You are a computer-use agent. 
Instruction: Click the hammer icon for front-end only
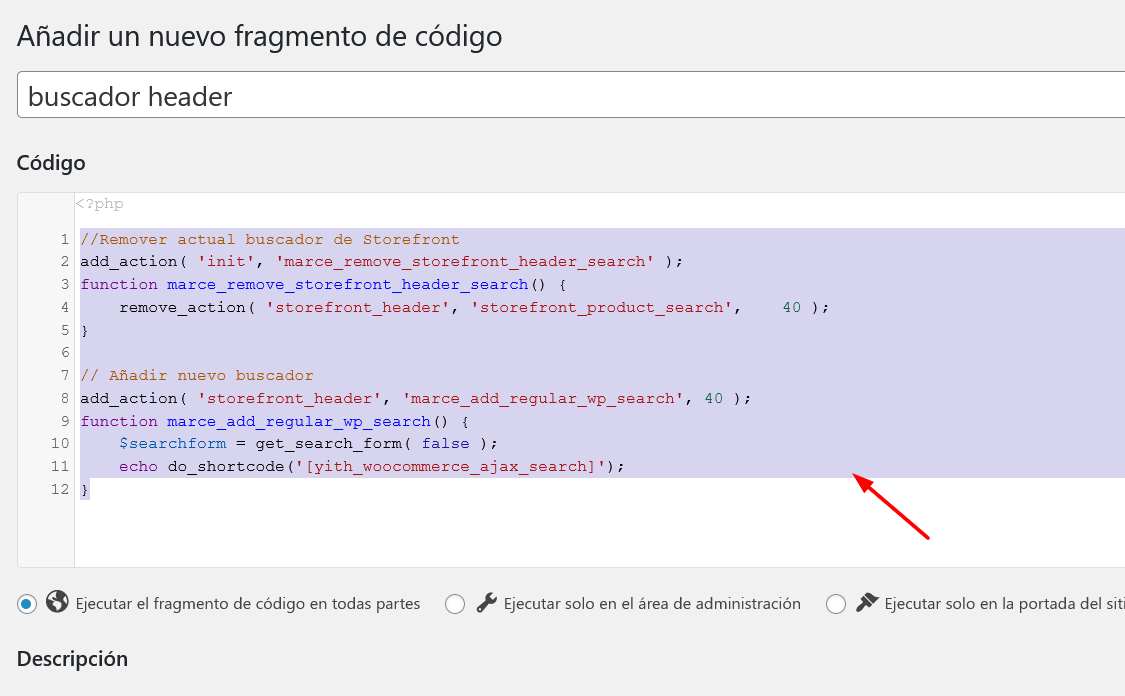point(867,603)
